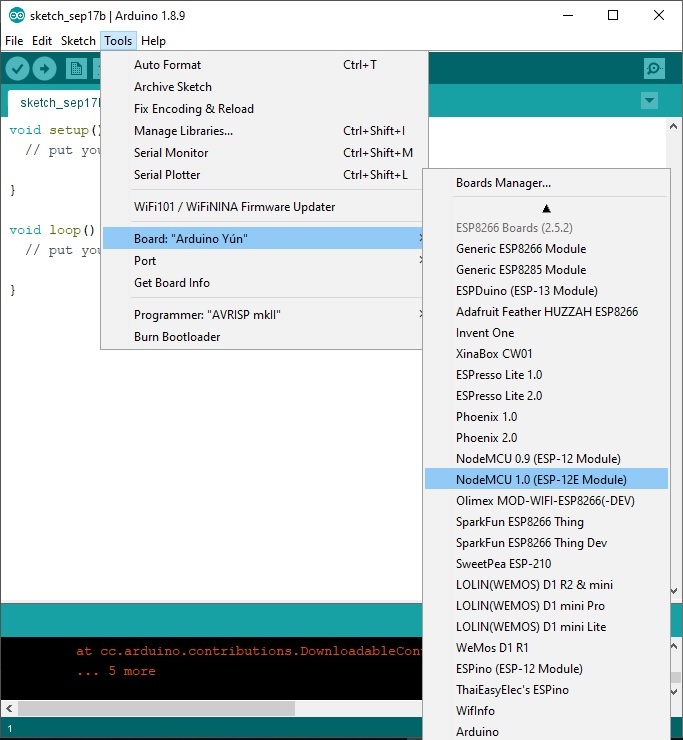Close the open Tools menu
Image resolution: width=683 pixels, height=740 pixels.
[118, 41]
